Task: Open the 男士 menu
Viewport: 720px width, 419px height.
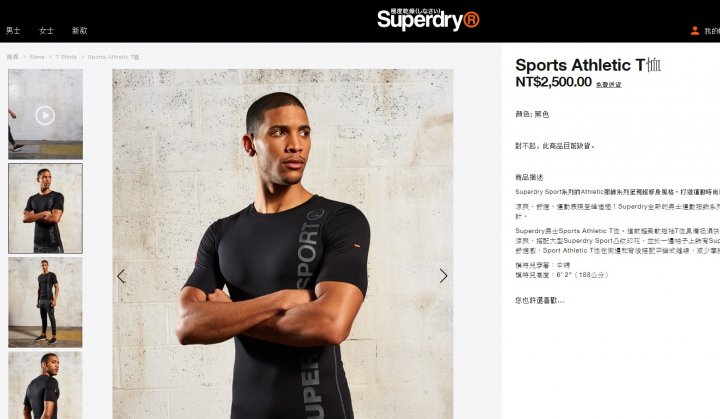Action: (x=13, y=30)
